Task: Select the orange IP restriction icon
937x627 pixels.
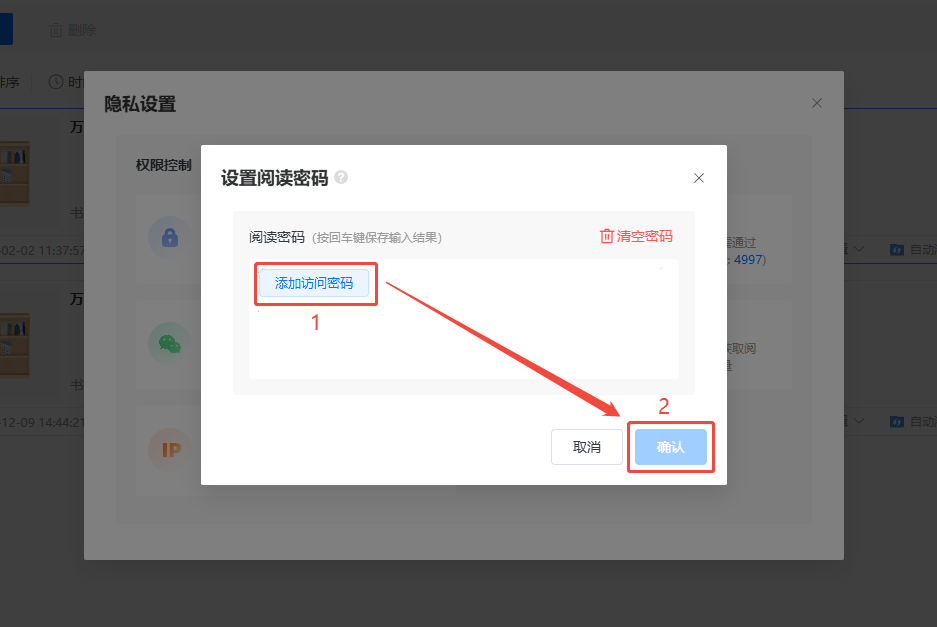Action: pyautogui.click(x=169, y=450)
